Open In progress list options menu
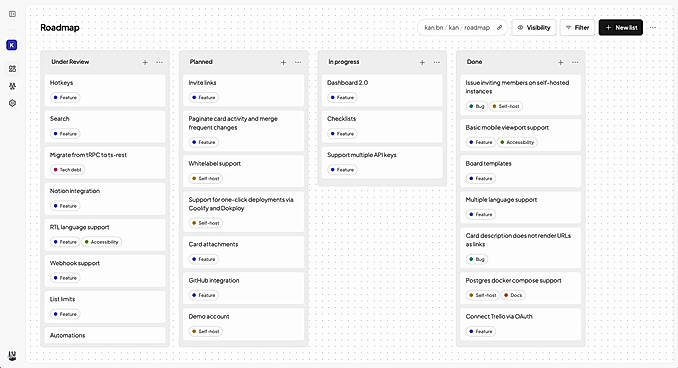Screen dimensions: 678x368 (437, 62)
